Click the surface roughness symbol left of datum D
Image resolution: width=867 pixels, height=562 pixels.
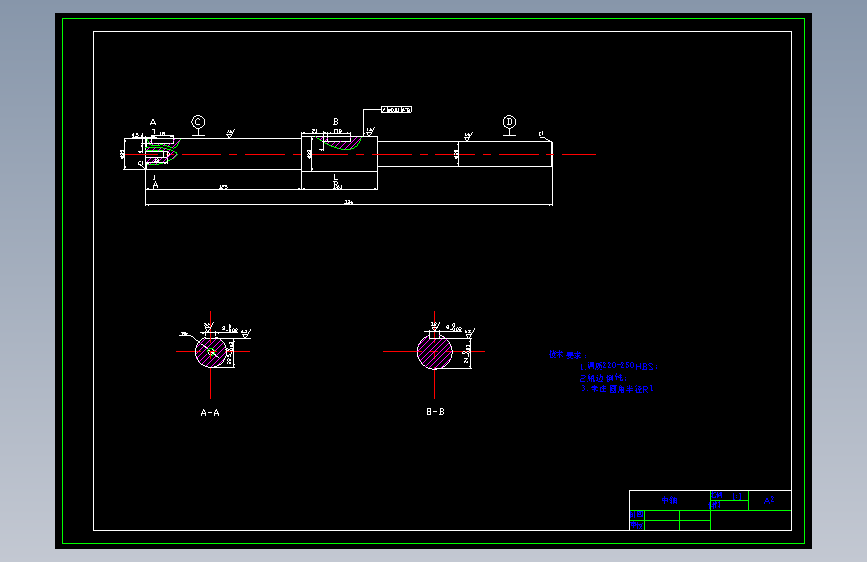pyautogui.click(x=468, y=136)
